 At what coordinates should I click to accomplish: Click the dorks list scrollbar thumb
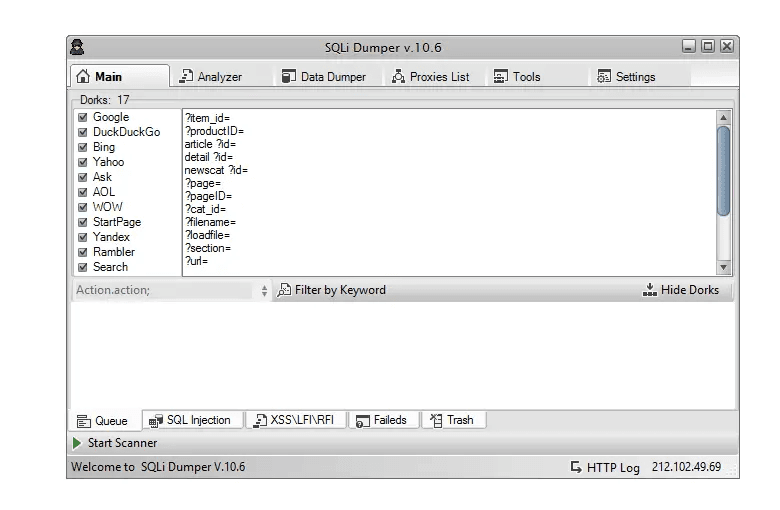(723, 171)
